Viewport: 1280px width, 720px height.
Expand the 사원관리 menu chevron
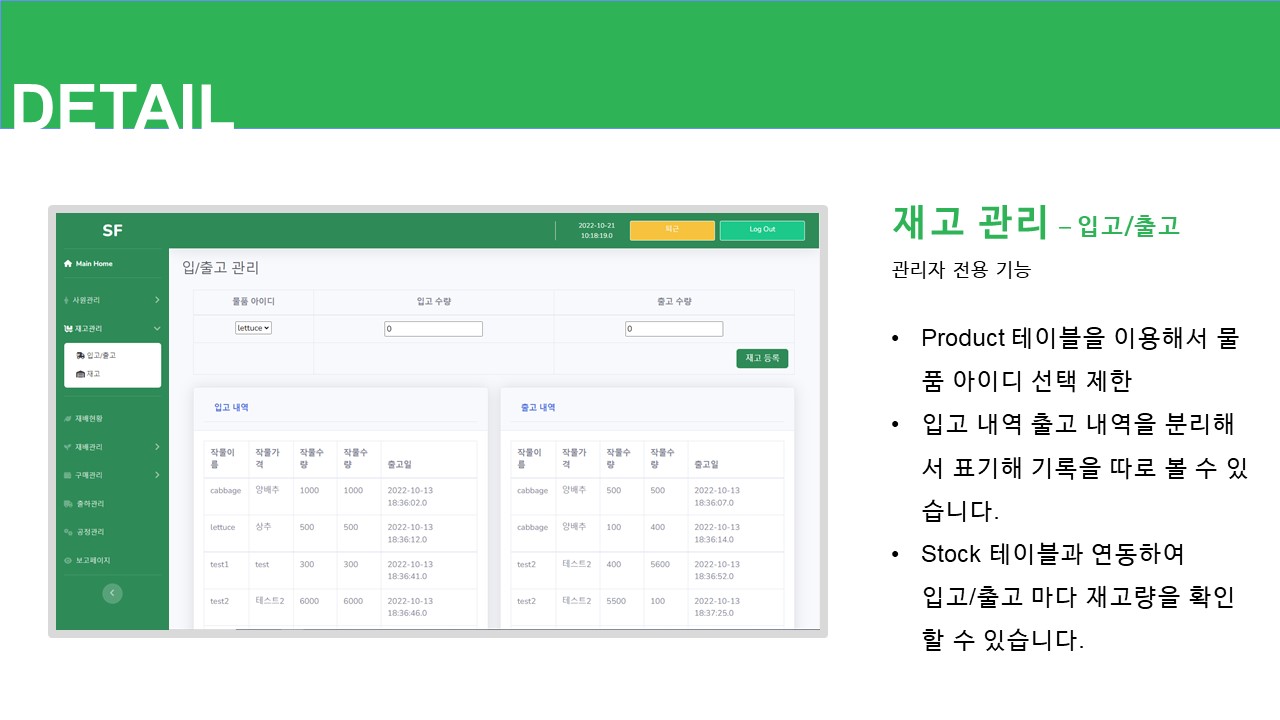157,300
